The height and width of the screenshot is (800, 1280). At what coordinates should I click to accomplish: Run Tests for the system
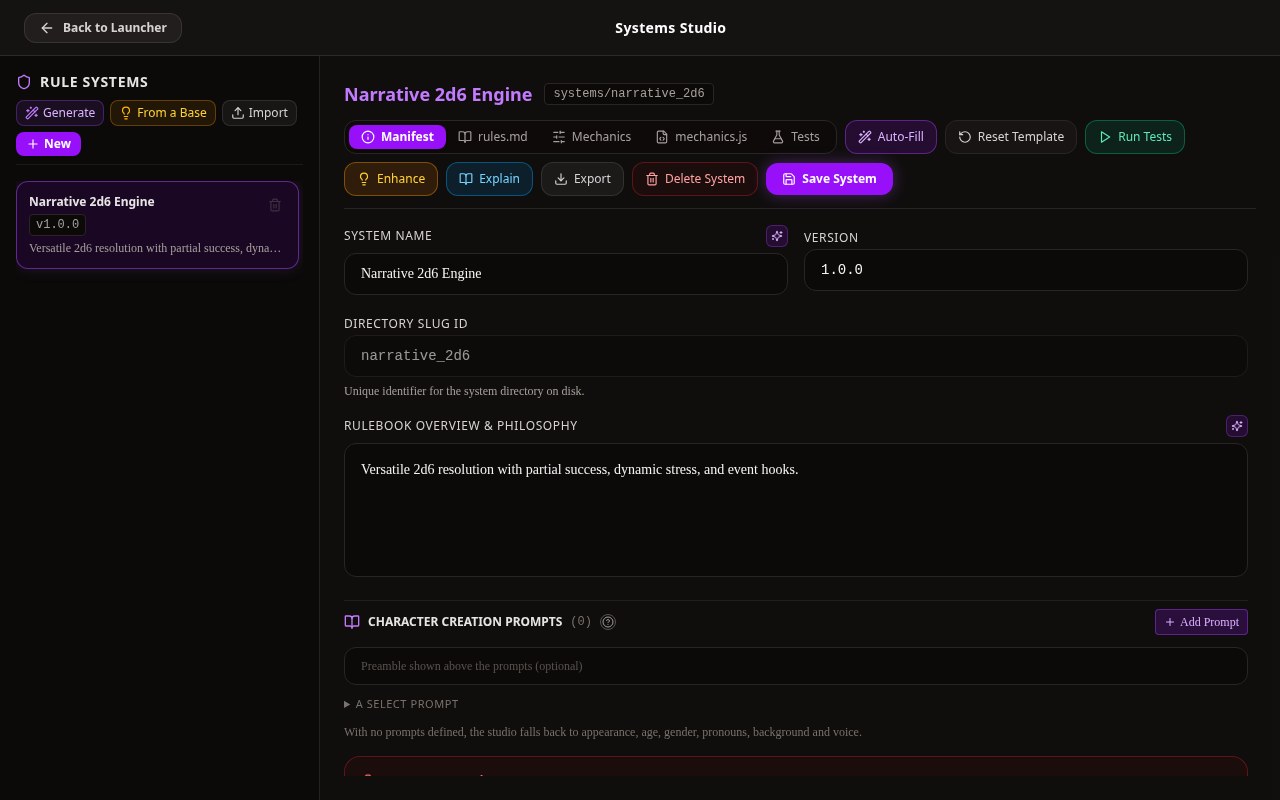tap(1135, 137)
